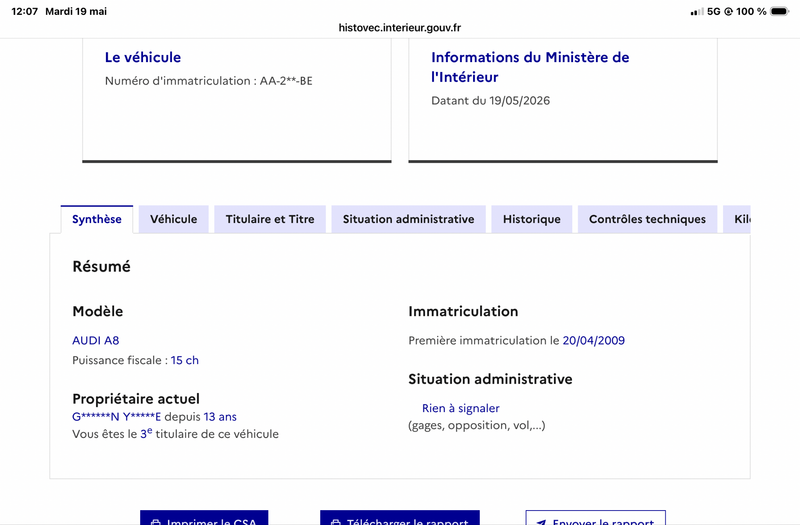Click the first registration date 20/04/2009

(x=594, y=340)
